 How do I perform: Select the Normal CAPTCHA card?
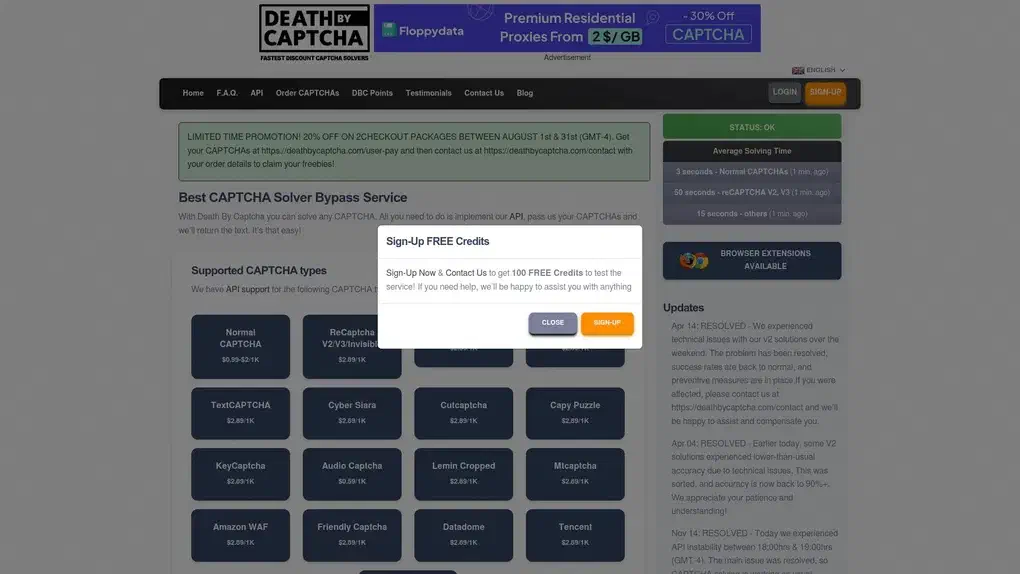coord(240,346)
